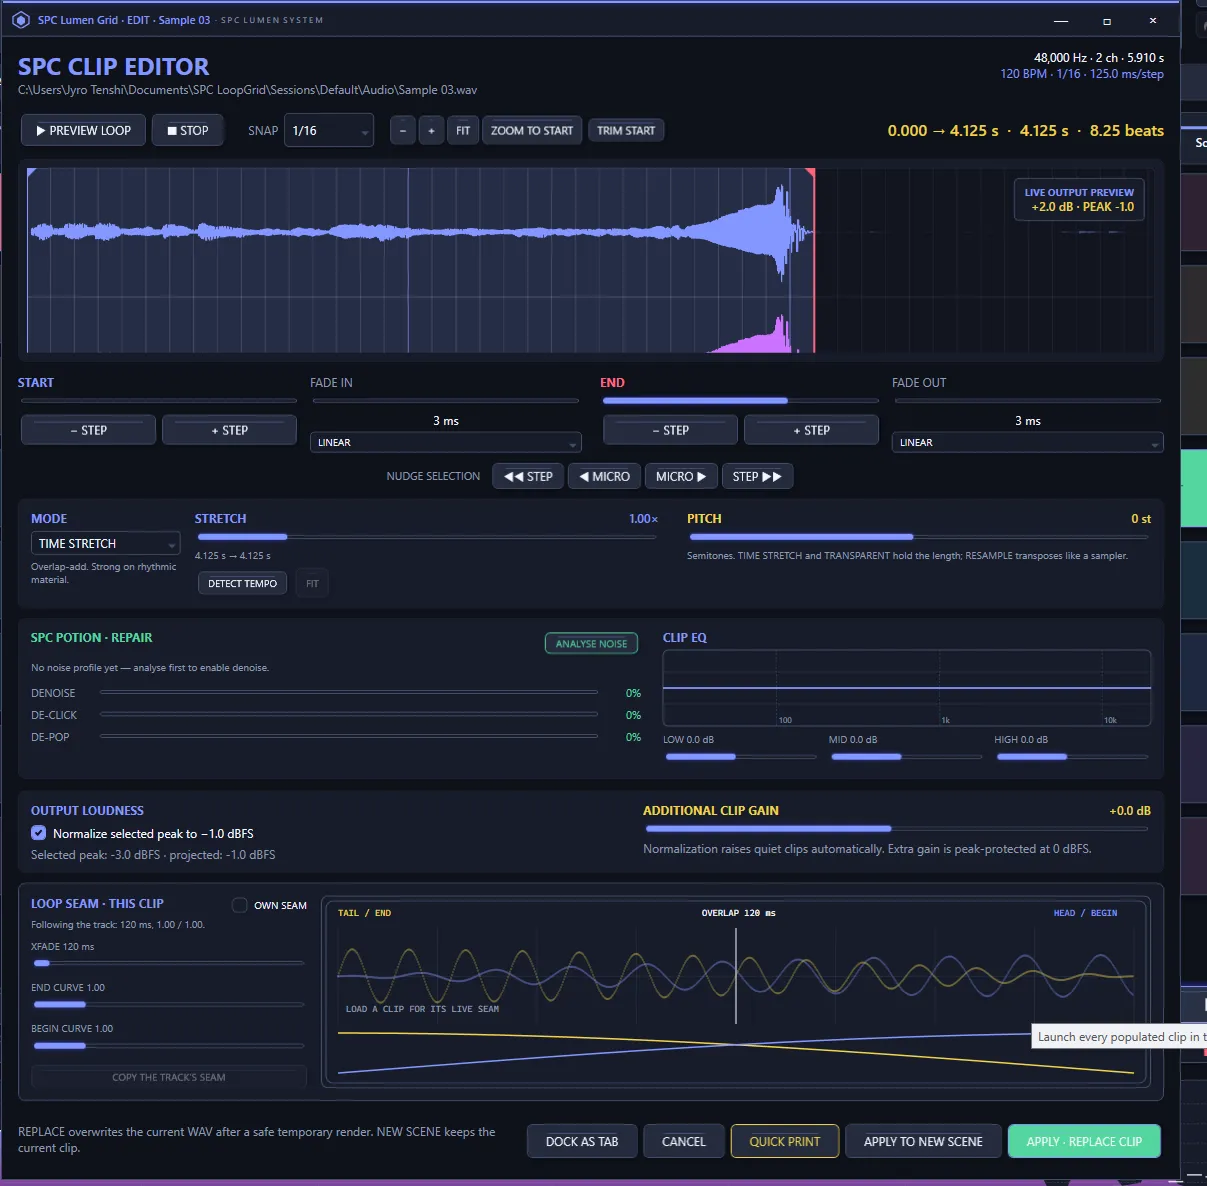Click the Analyse Noise button

click(591, 644)
